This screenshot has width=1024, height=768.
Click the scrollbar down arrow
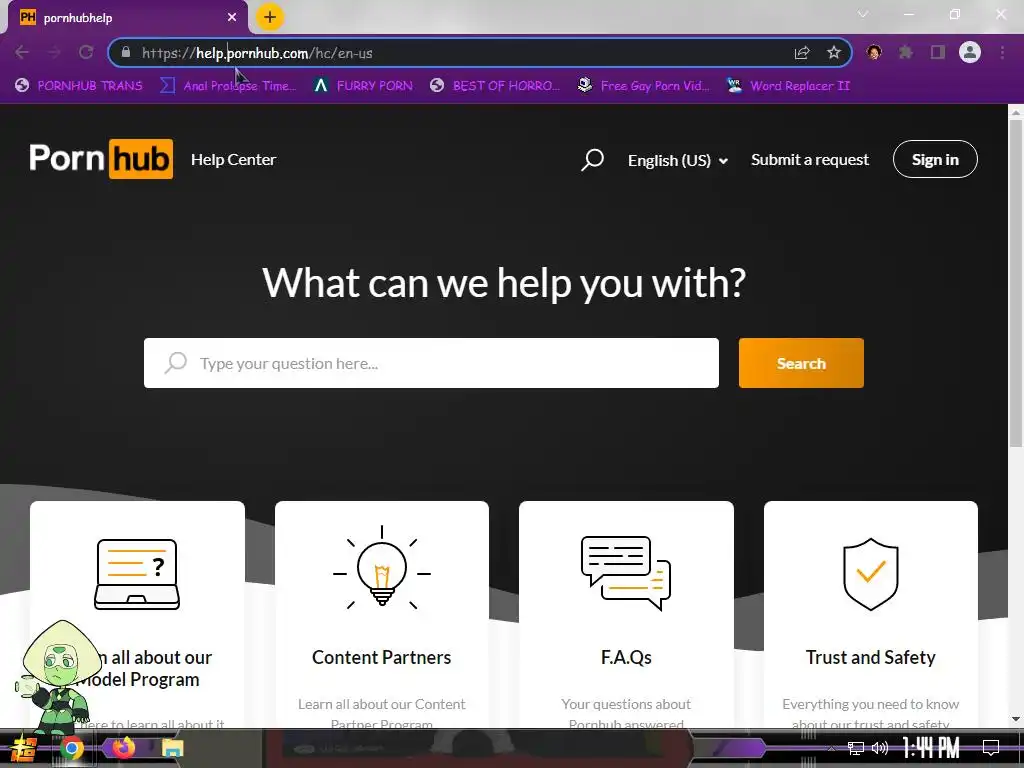[x=1016, y=719]
